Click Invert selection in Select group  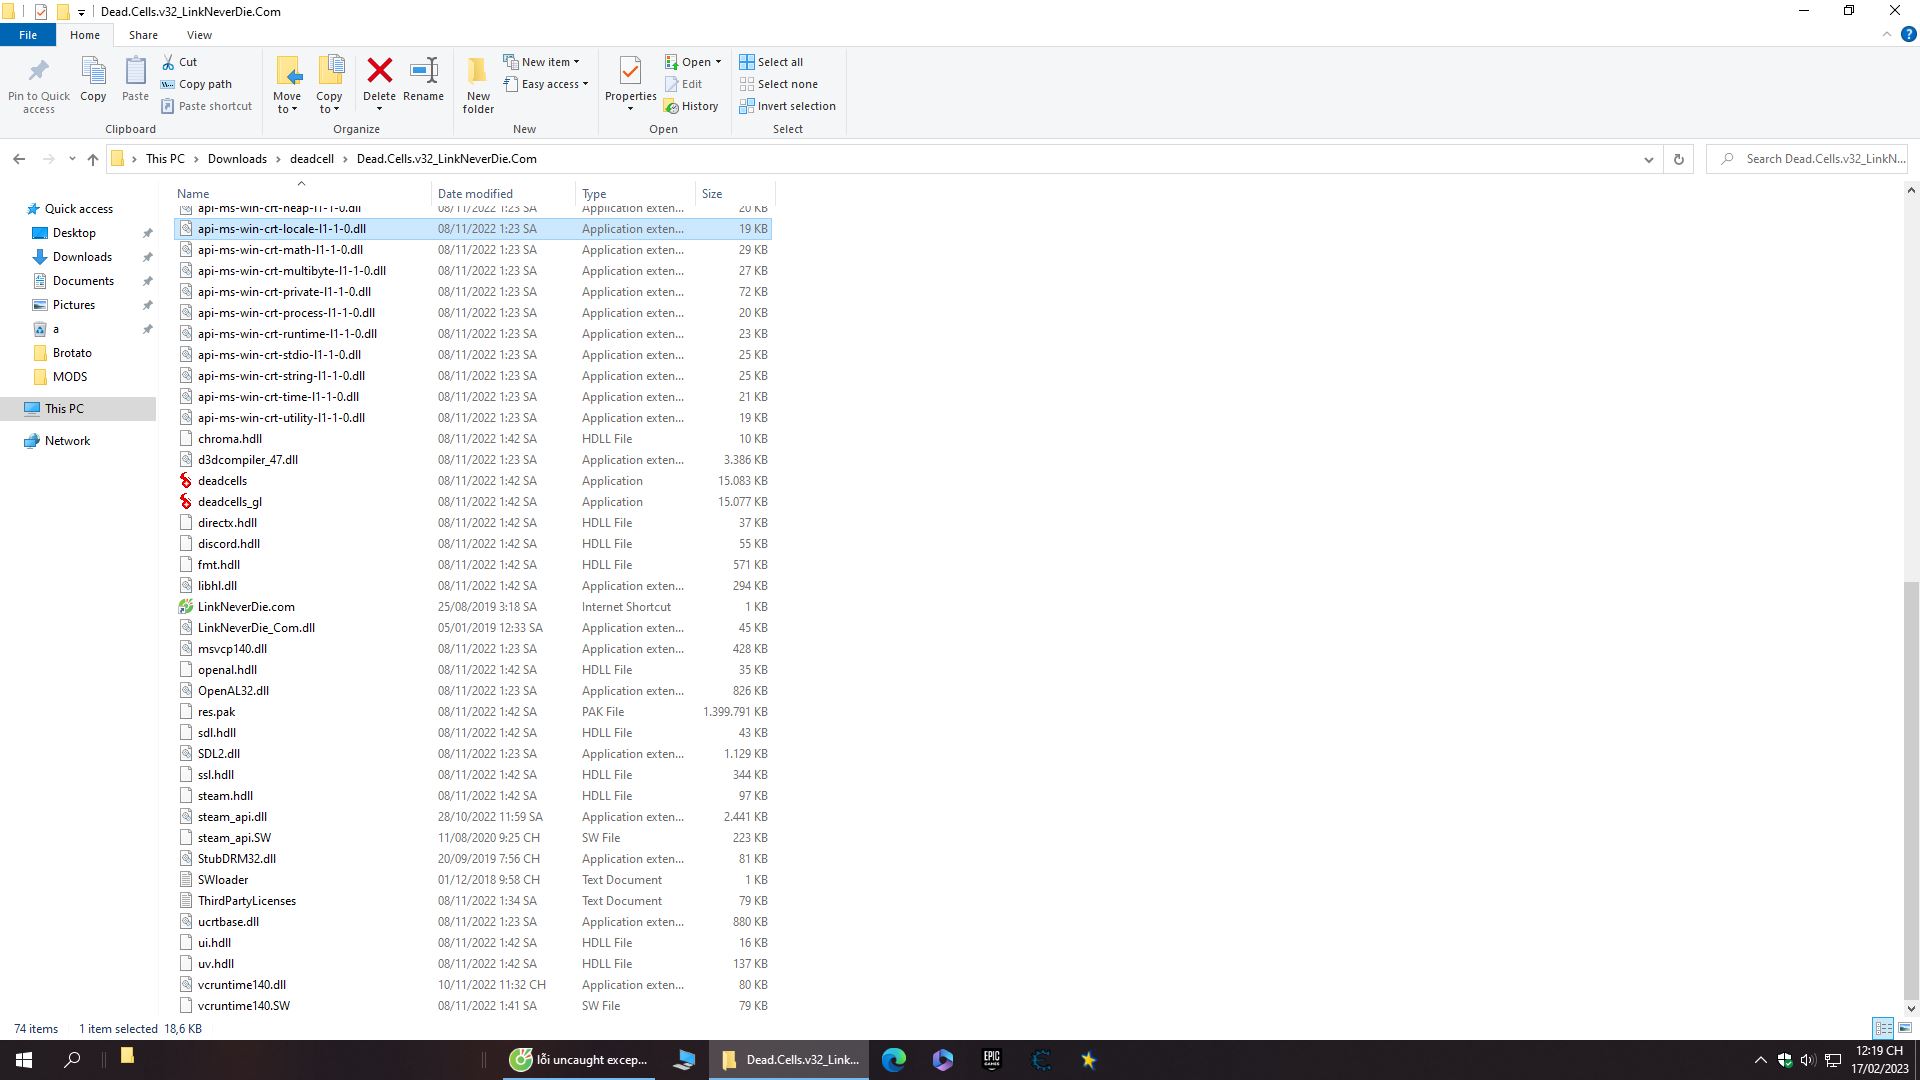coord(787,106)
